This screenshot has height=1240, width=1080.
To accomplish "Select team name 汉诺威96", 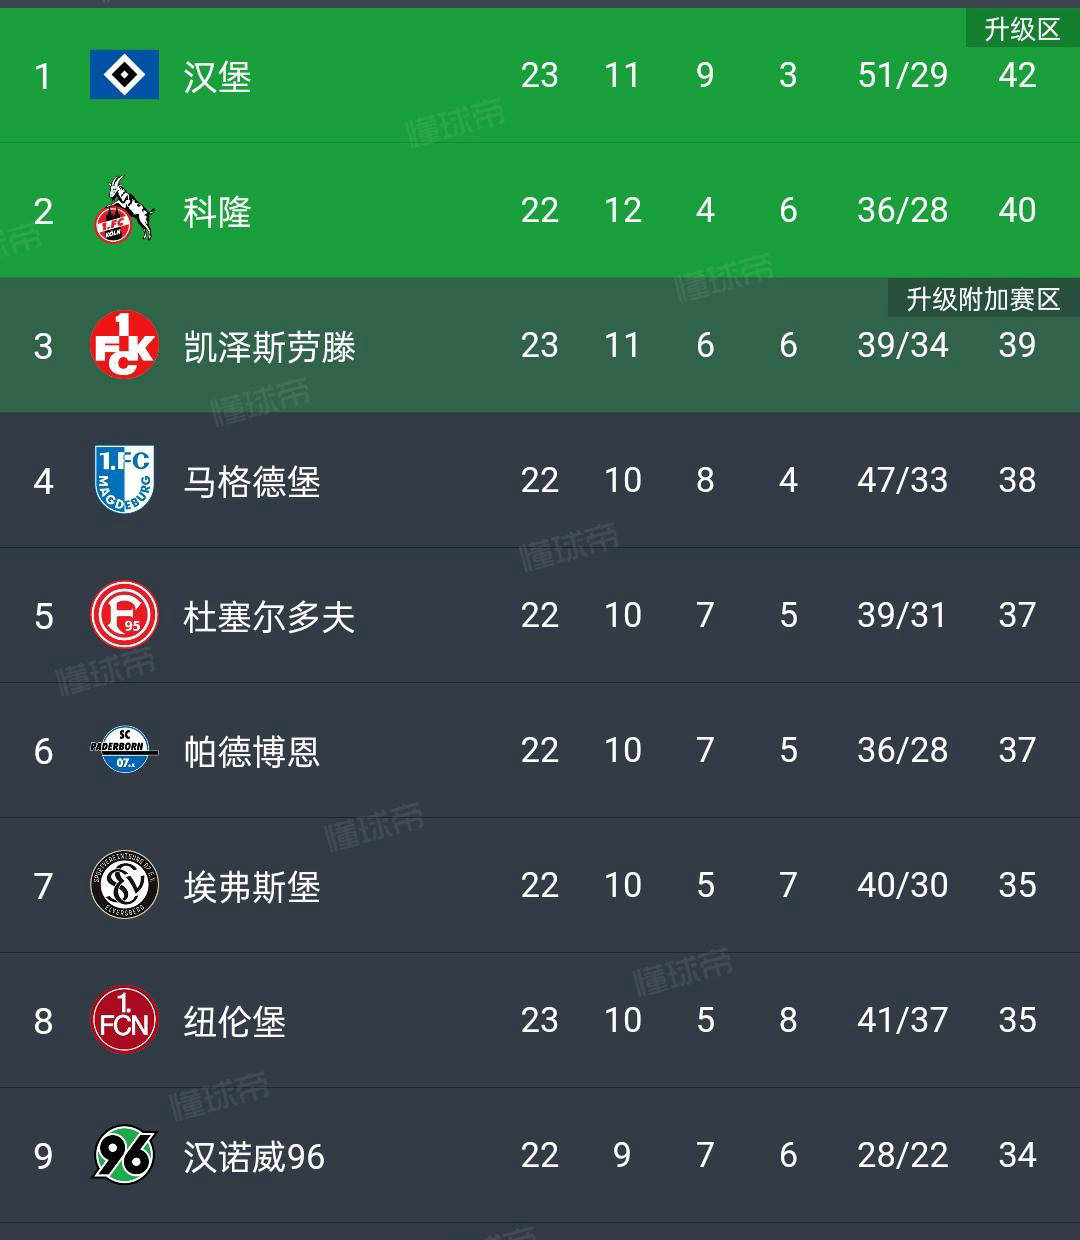I will pyautogui.click(x=254, y=1157).
